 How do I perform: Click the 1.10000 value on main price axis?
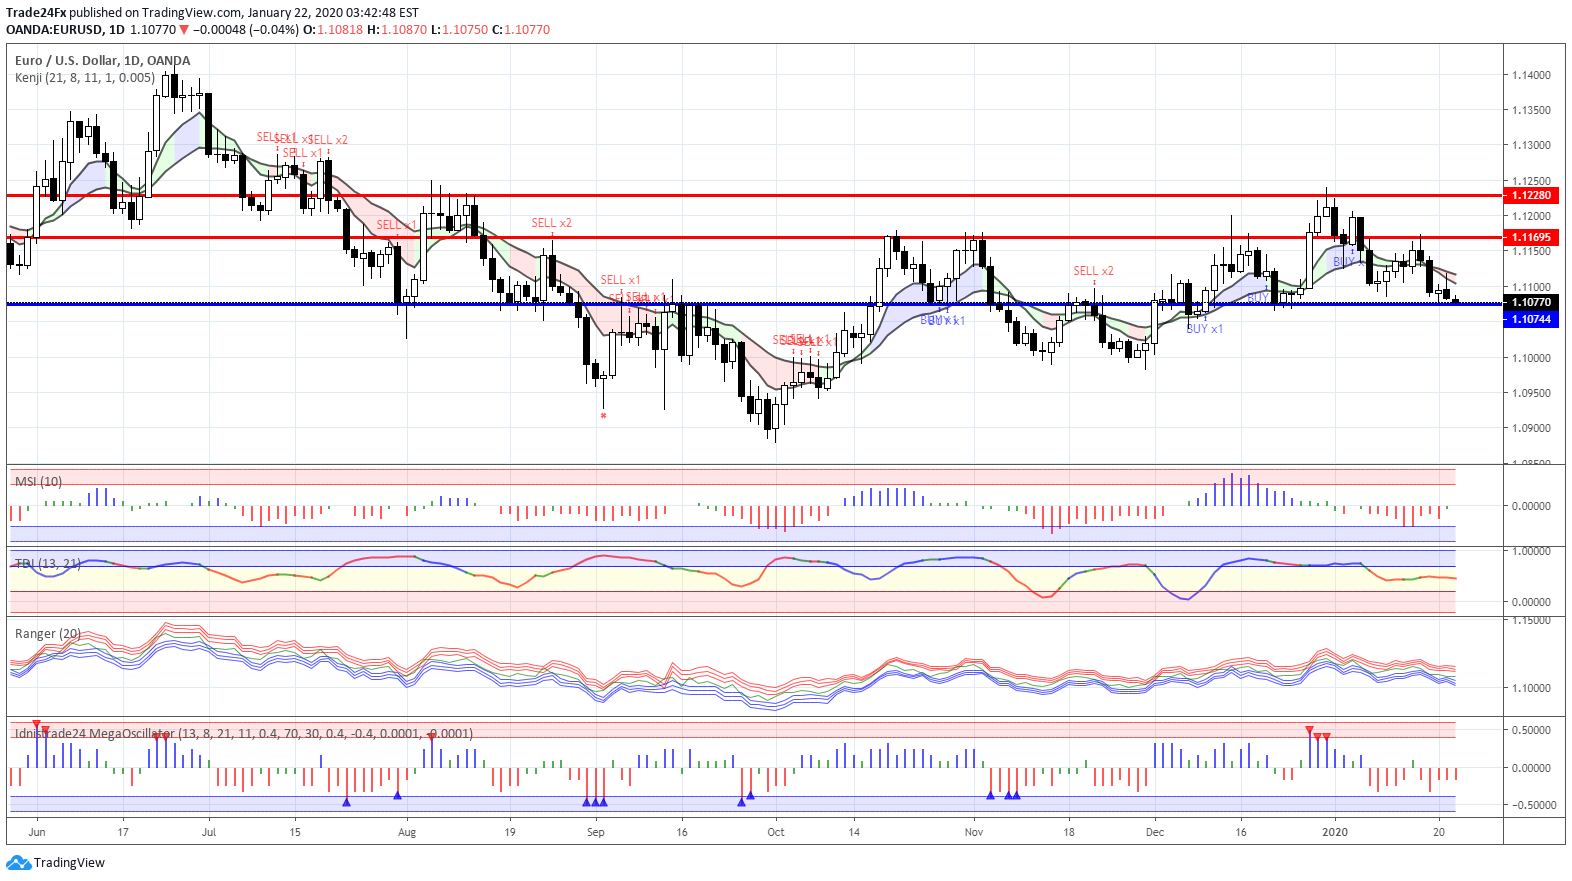(1531, 357)
